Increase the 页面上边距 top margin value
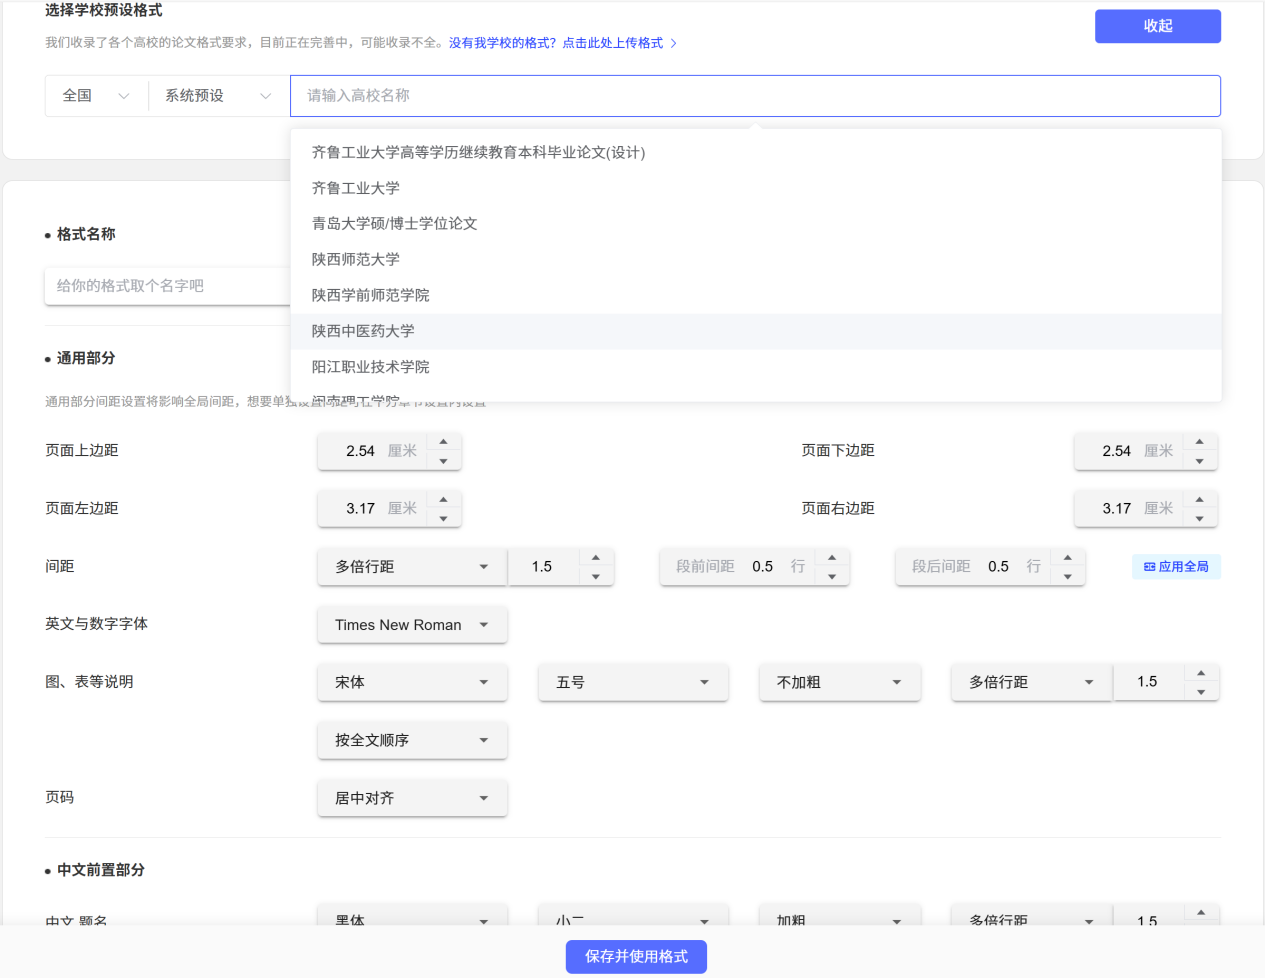This screenshot has width=1265, height=978. tap(443, 441)
